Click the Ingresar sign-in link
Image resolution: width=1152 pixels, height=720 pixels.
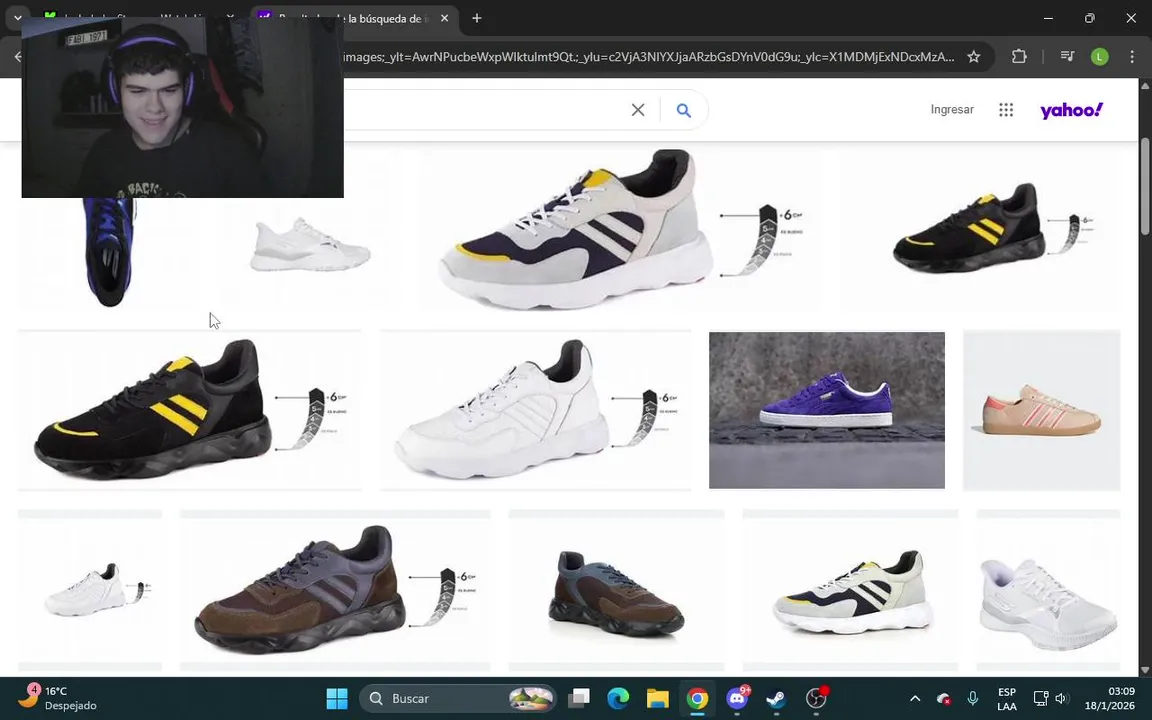click(952, 109)
